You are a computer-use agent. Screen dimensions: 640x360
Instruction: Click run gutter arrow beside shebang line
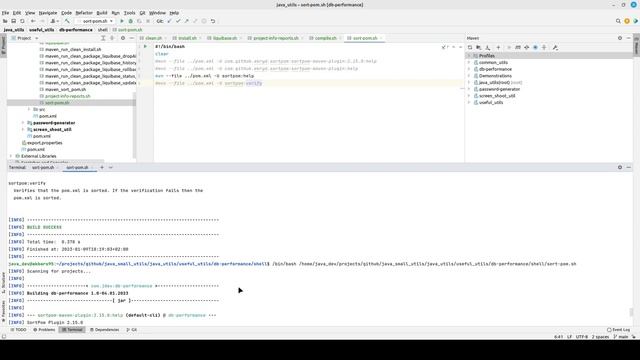145,47
